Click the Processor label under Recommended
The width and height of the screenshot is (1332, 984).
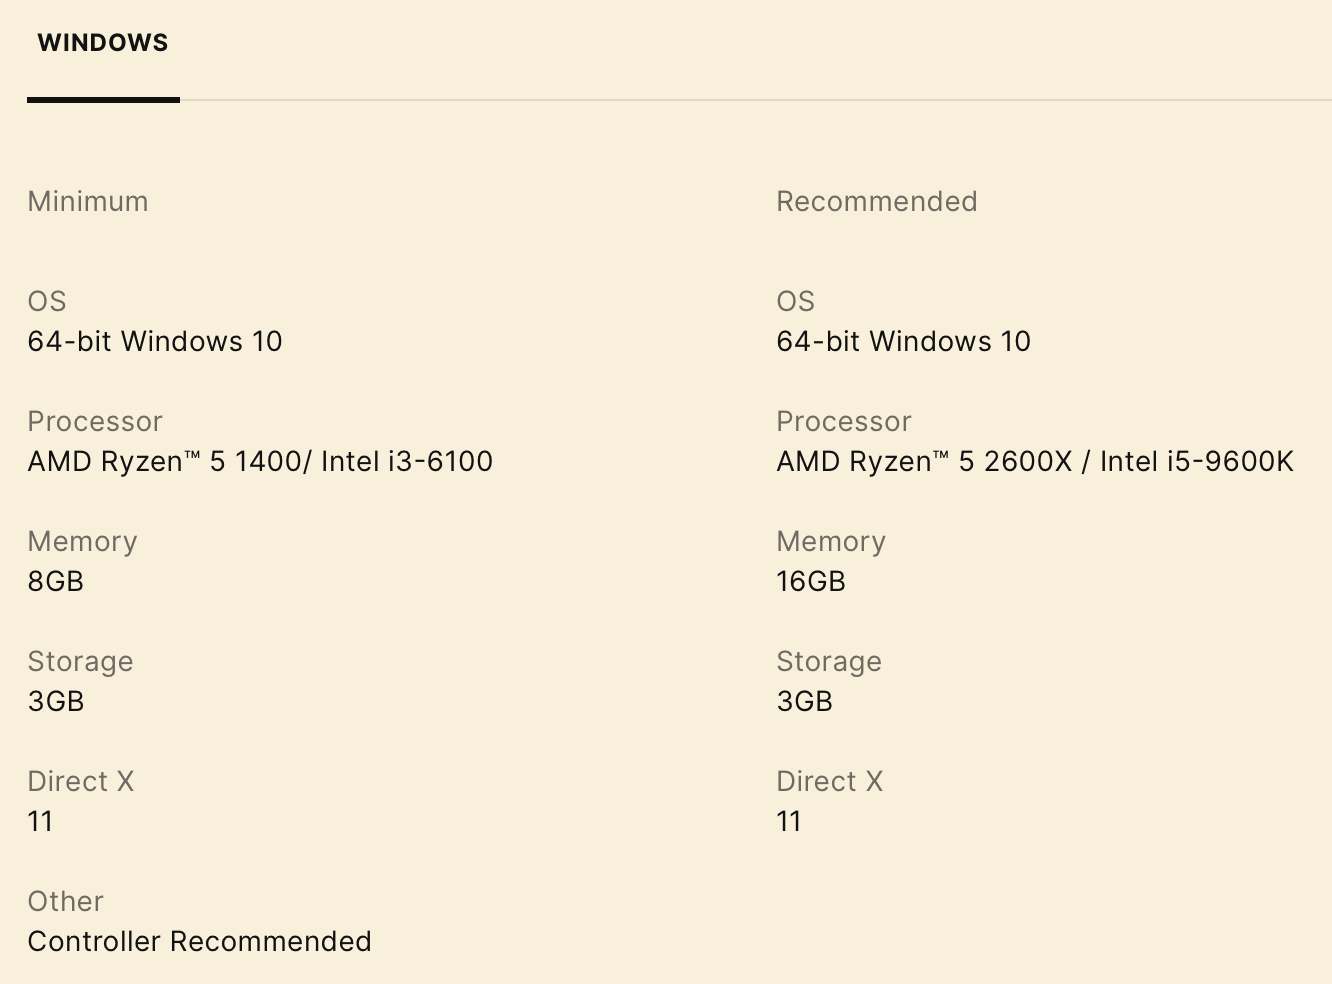coord(844,421)
